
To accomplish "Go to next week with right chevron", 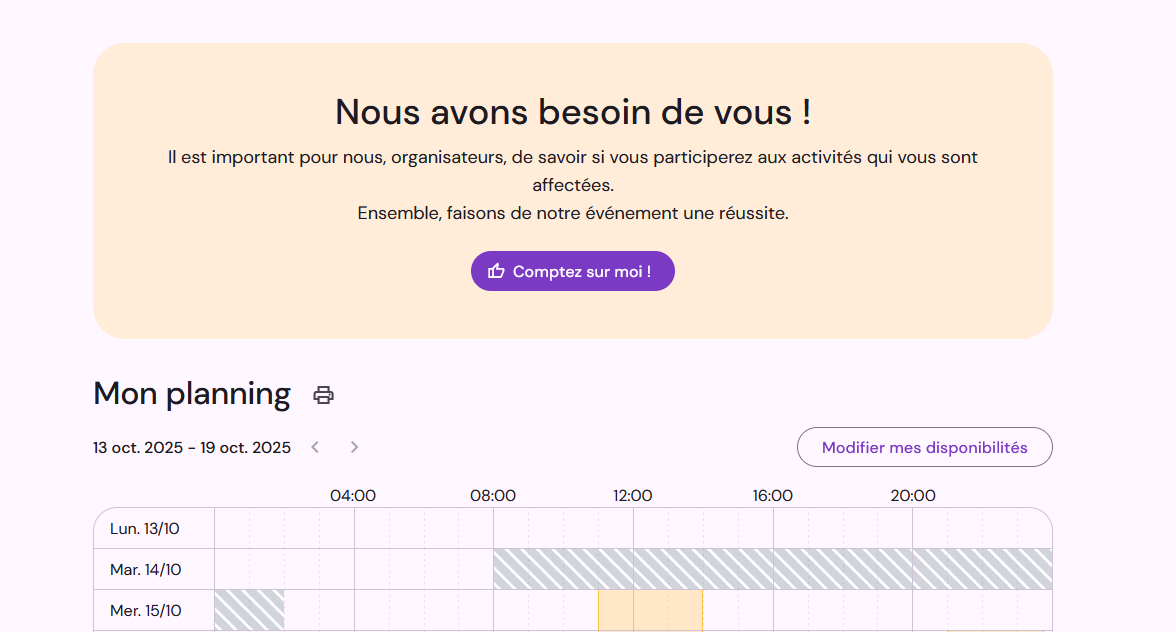I will pyautogui.click(x=354, y=447).
